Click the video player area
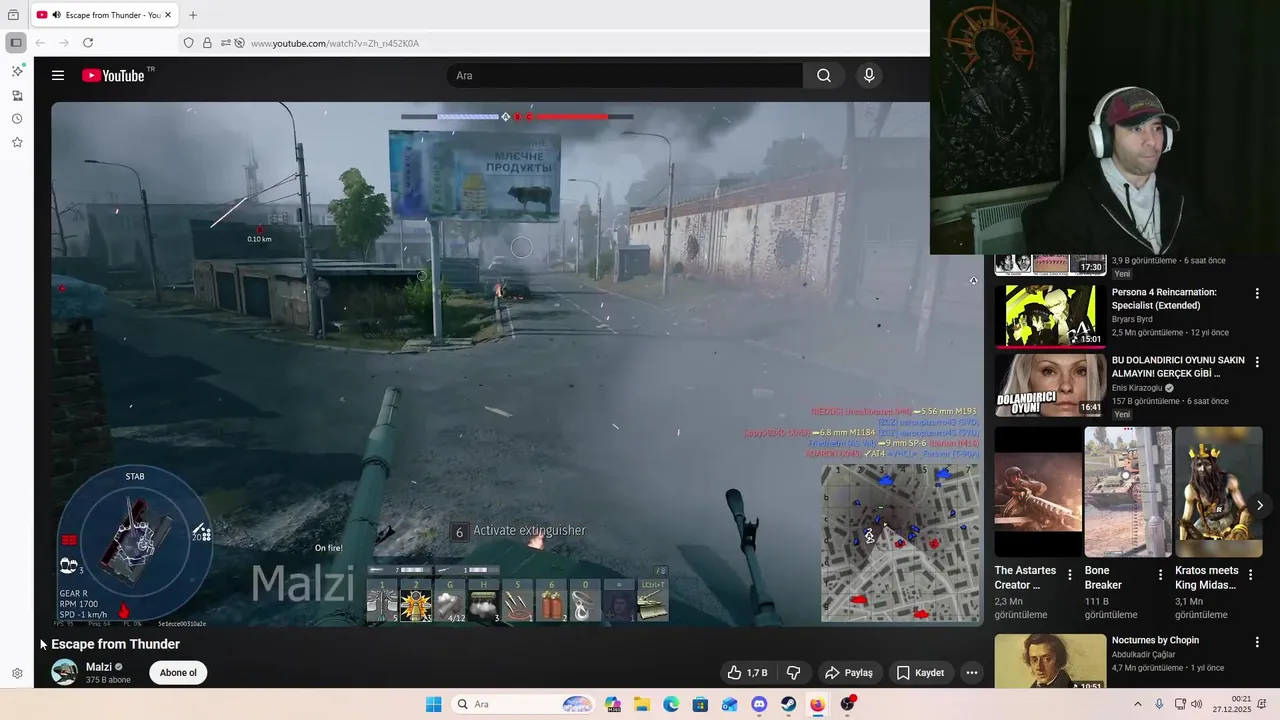 pos(517,363)
